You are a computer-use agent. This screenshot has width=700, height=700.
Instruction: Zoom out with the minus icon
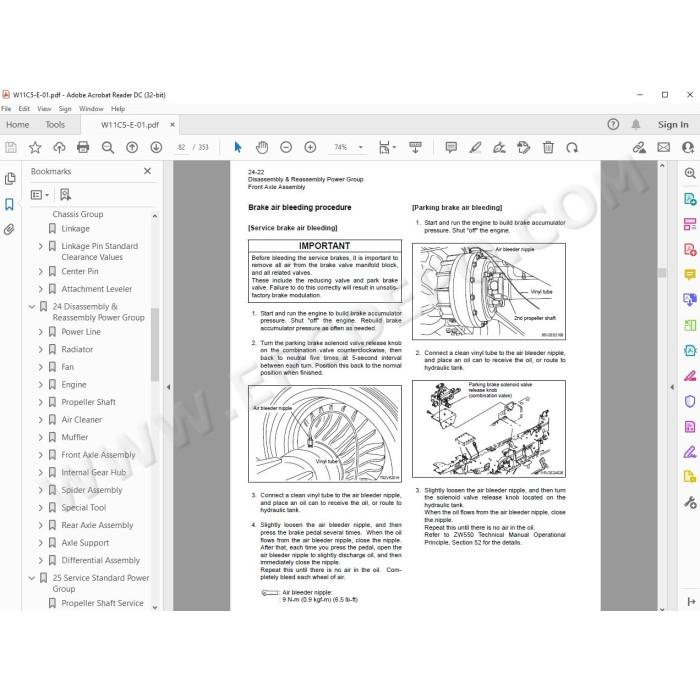click(x=286, y=147)
